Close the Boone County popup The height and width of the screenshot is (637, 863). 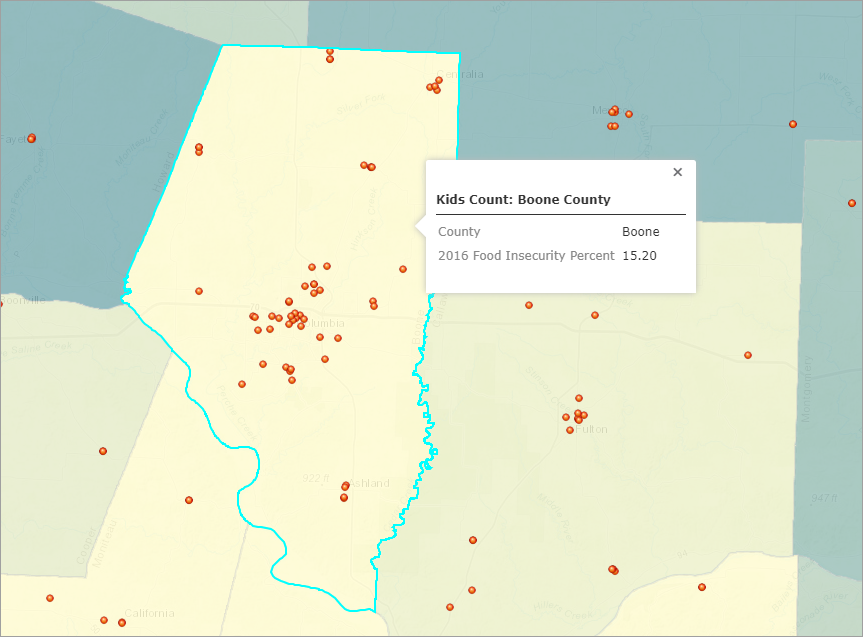(677, 172)
